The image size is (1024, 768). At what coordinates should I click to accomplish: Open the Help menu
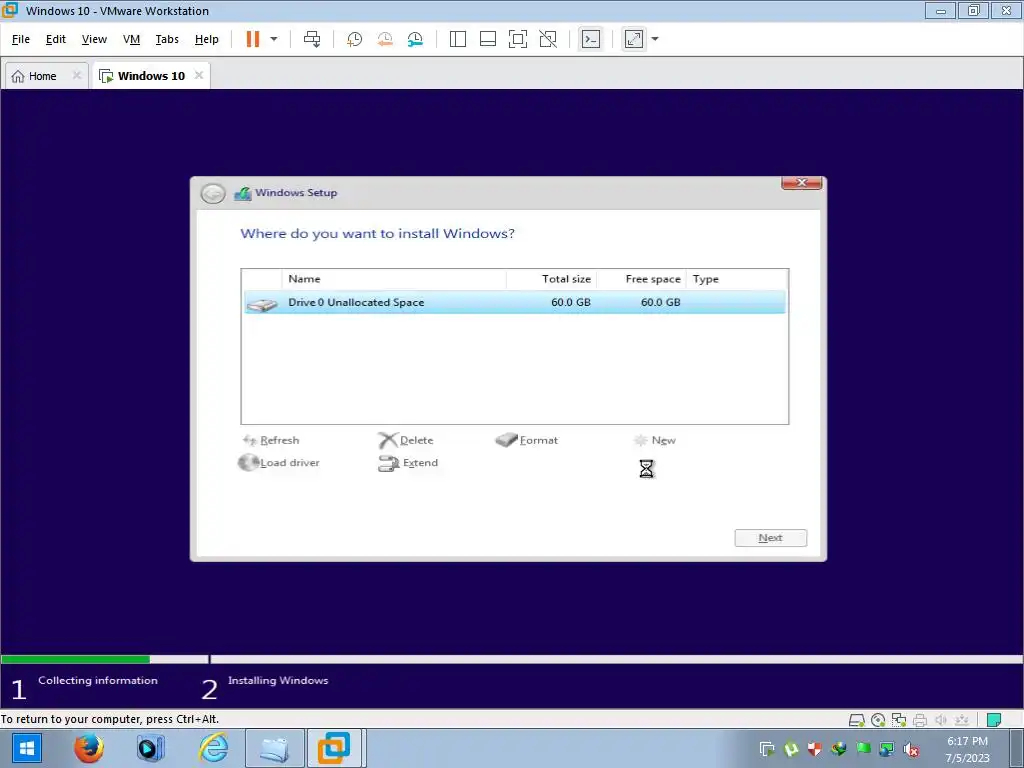[206, 39]
